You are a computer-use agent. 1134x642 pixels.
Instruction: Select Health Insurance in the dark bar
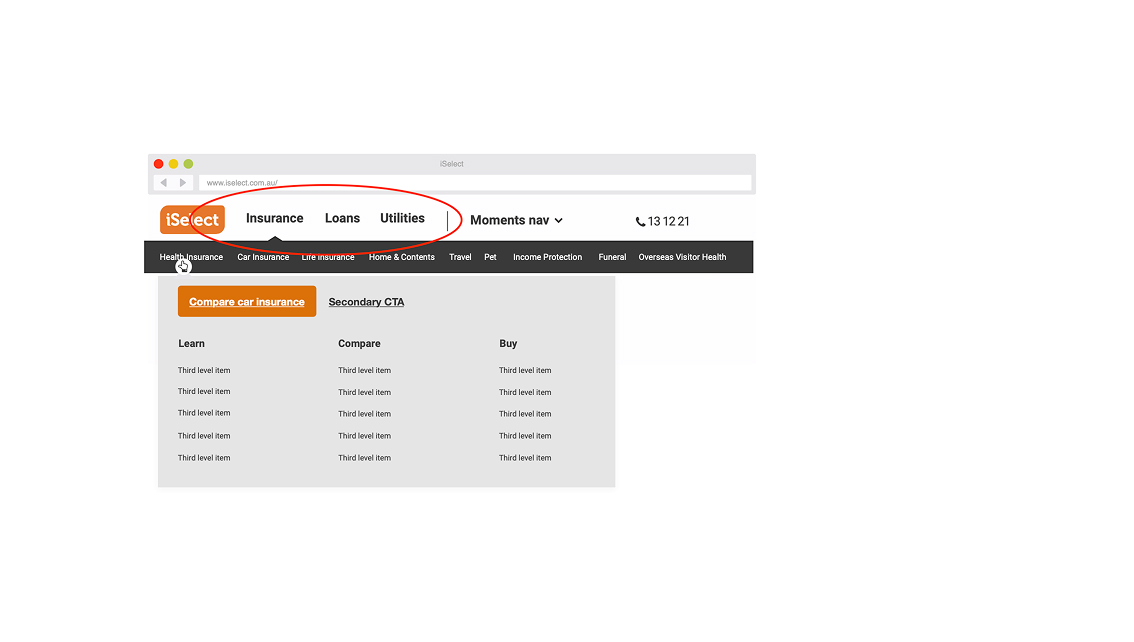pyautogui.click(x=191, y=257)
